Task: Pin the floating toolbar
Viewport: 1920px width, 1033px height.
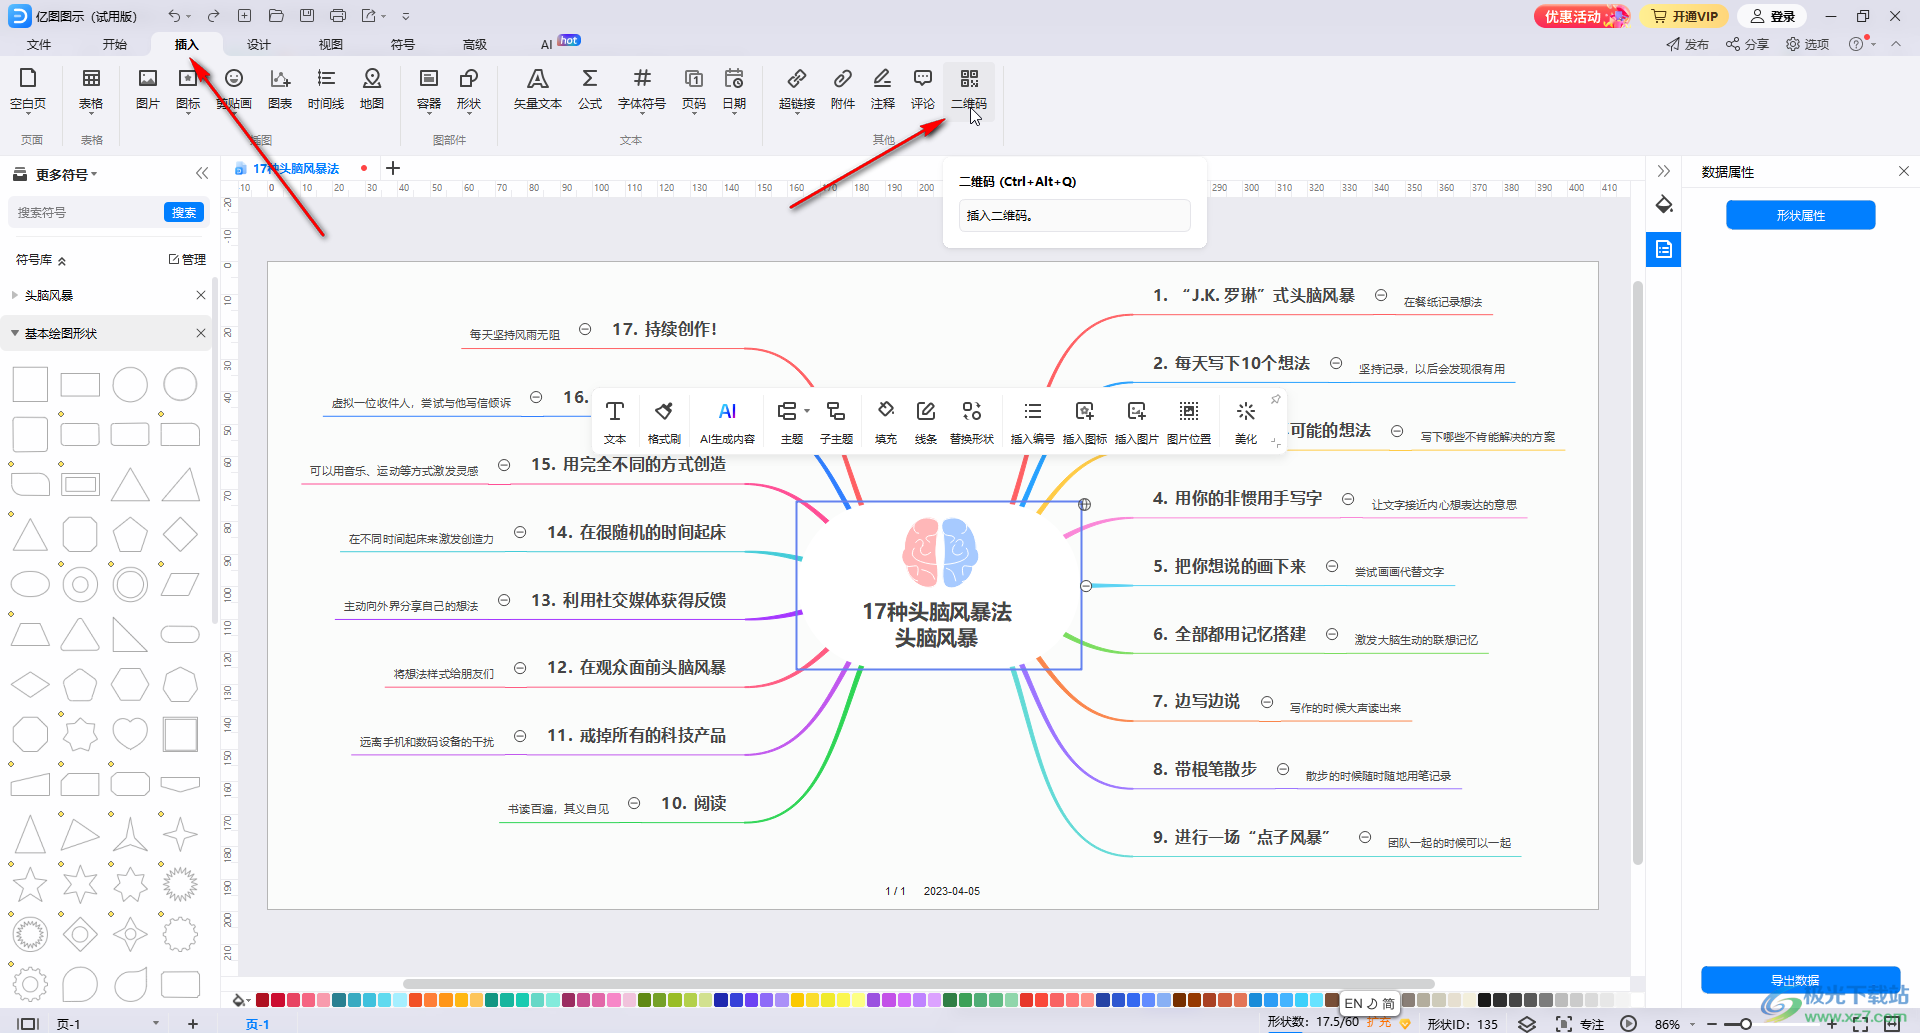Action: (x=1275, y=399)
